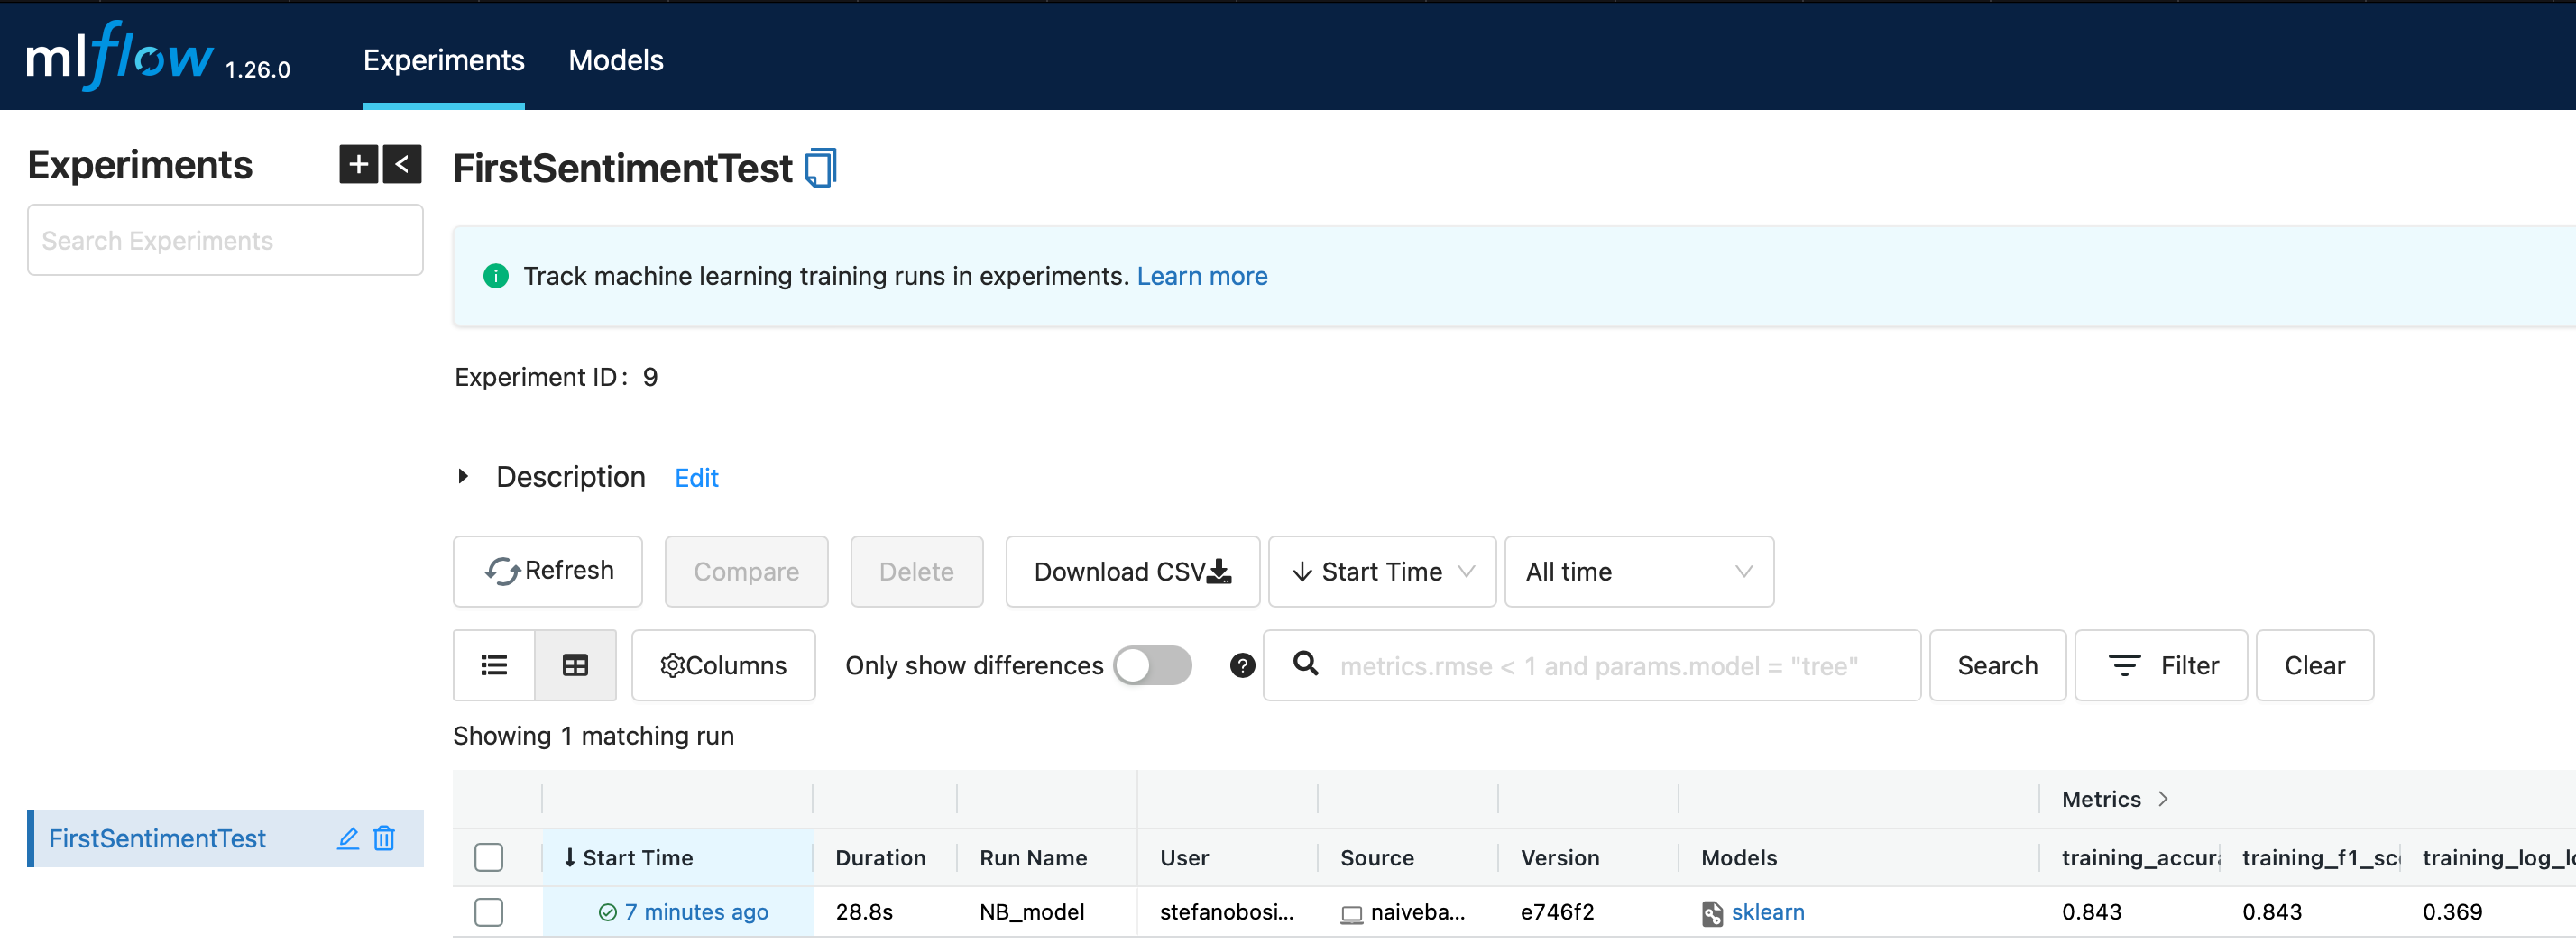The width and height of the screenshot is (2576, 952).
Task: Clear the search query
Action: pyautogui.click(x=2314, y=665)
